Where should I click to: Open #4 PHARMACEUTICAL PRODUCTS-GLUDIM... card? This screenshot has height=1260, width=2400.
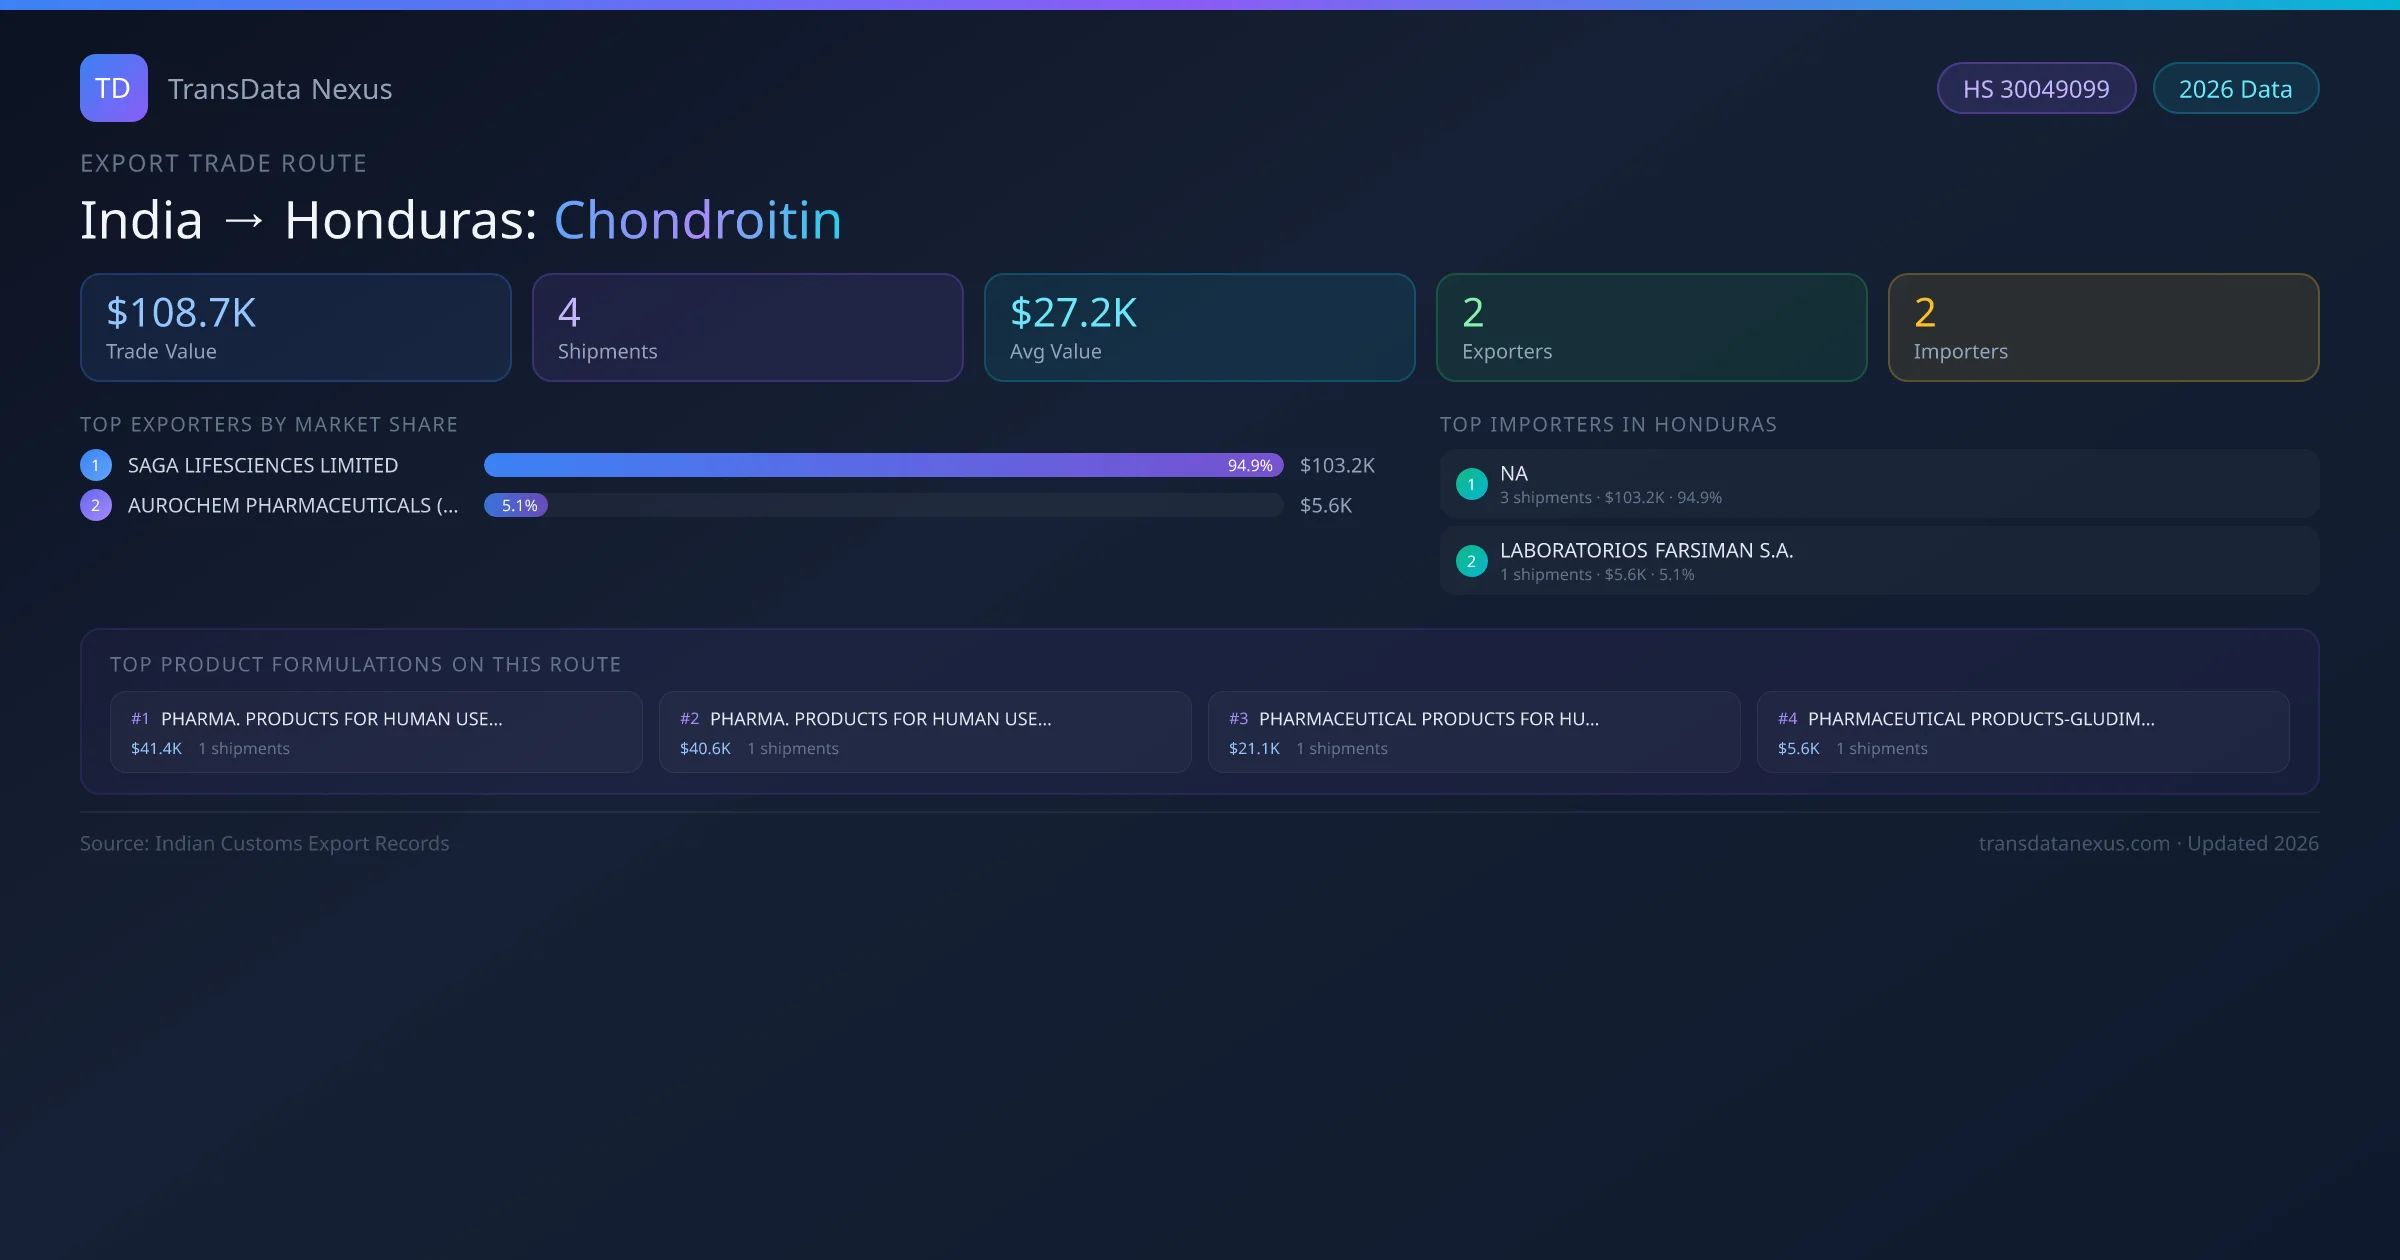point(2022,732)
